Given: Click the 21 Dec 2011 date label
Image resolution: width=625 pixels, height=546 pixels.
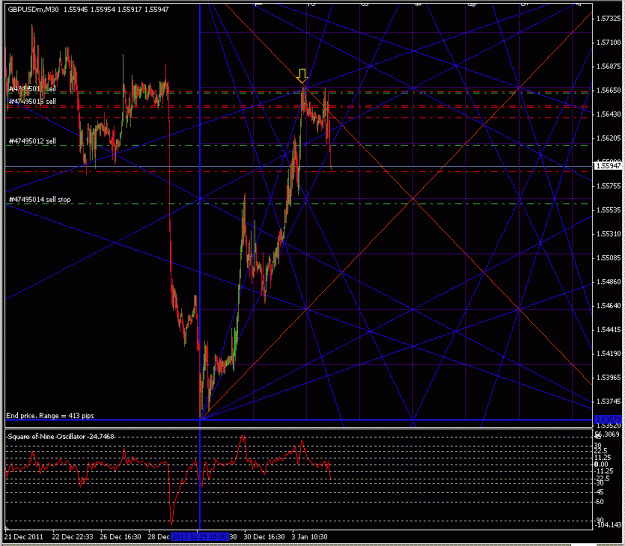Looking at the screenshot, I should click(24, 536).
